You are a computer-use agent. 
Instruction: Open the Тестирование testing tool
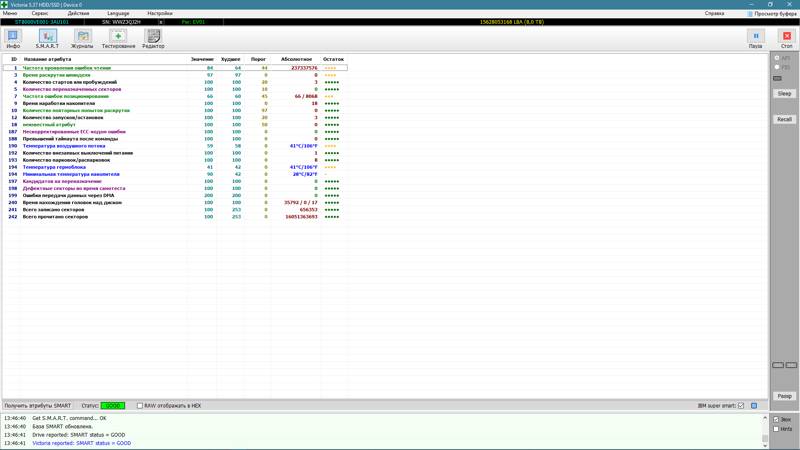[x=118, y=38]
